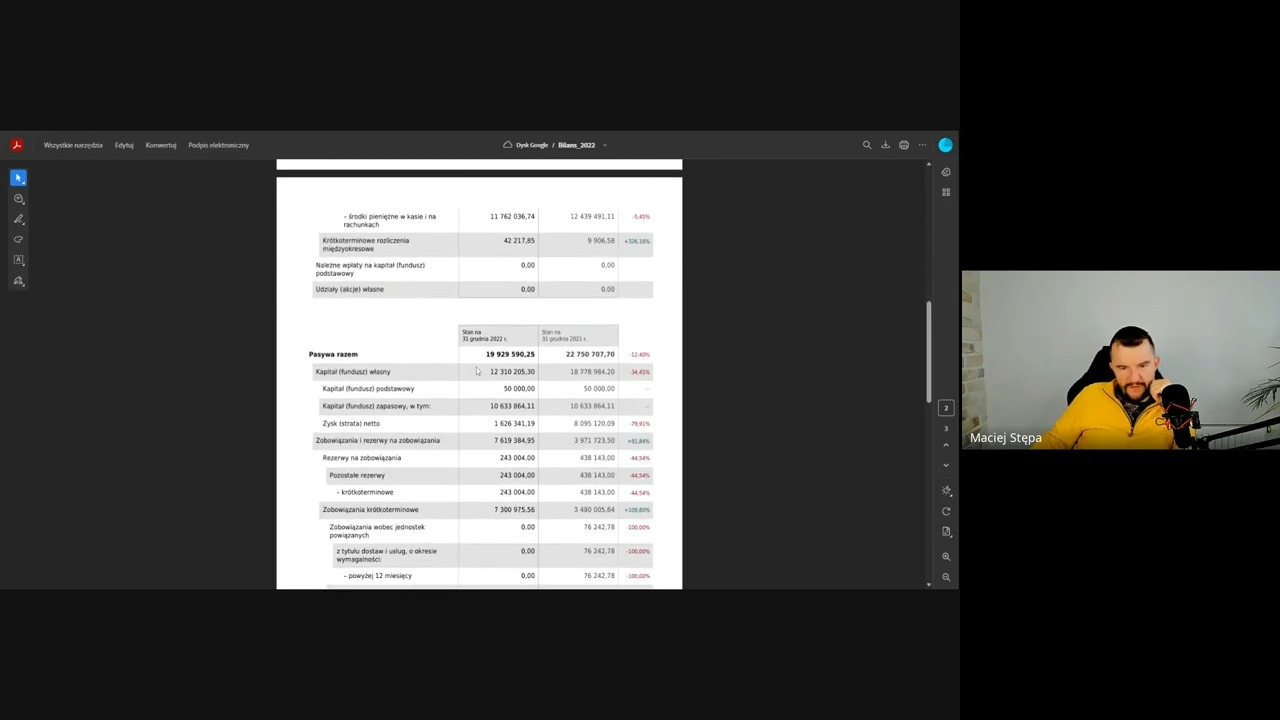Rotate the page view clockwise
The image size is (1280, 720).
[x=946, y=511]
